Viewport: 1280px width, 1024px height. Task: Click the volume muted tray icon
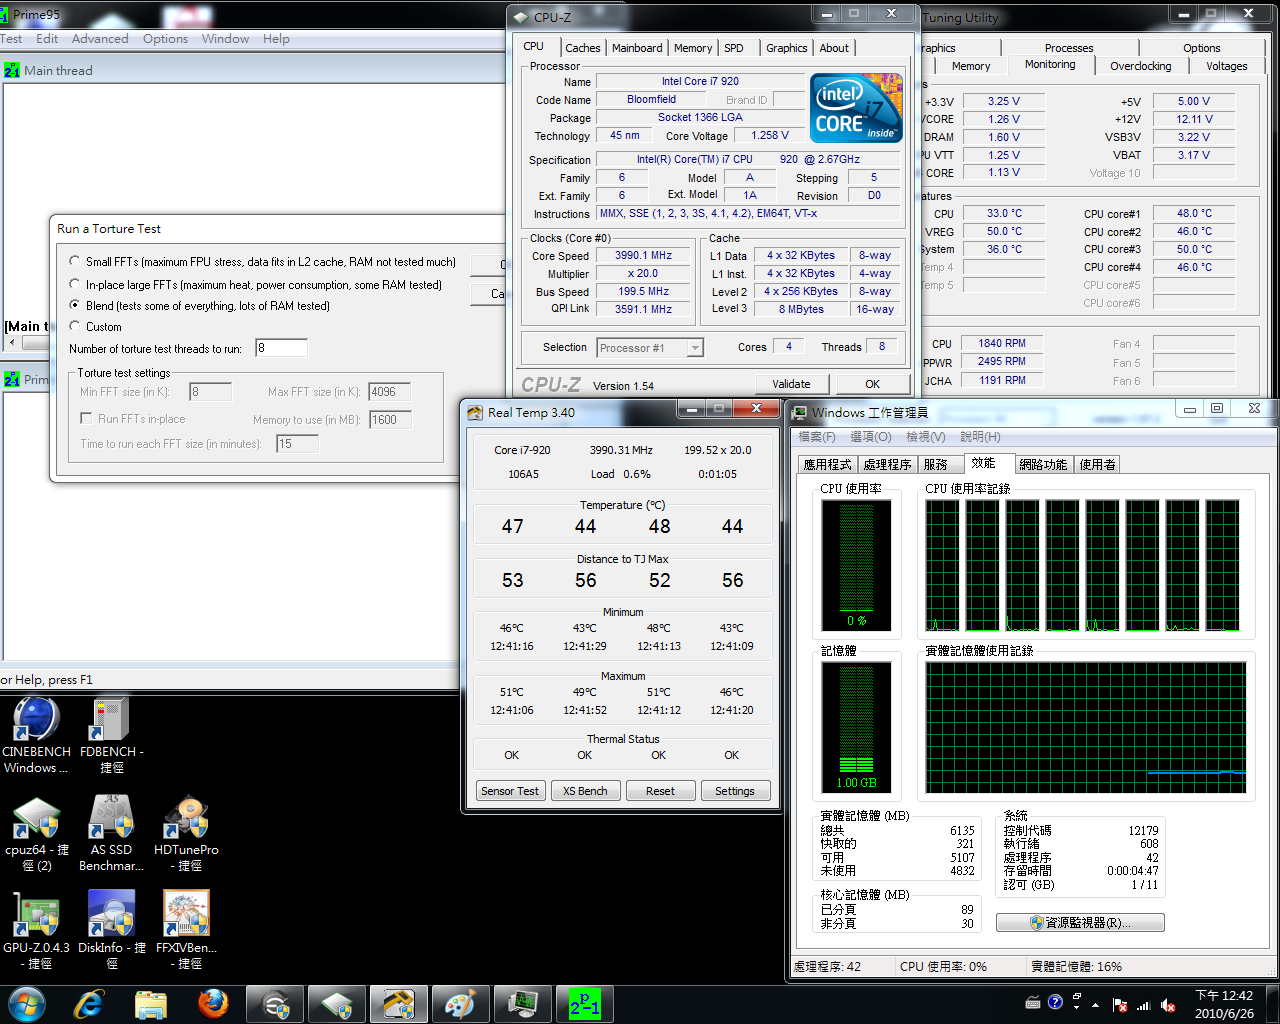1167,1005
